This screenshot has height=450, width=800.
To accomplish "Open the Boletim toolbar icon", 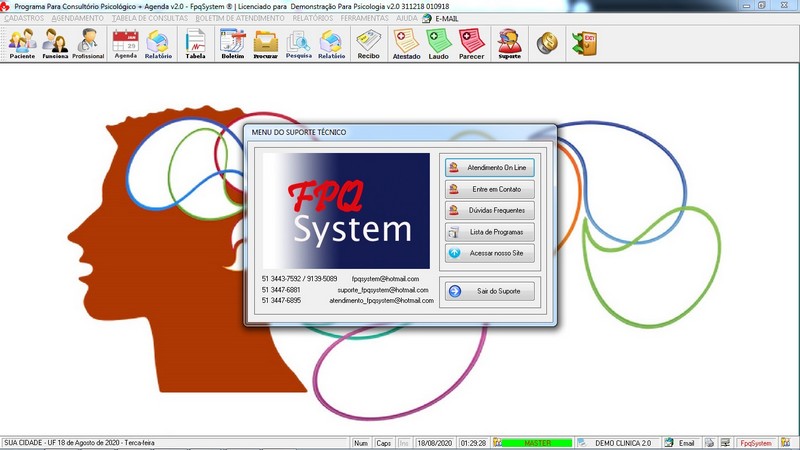I will coord(232,44).
